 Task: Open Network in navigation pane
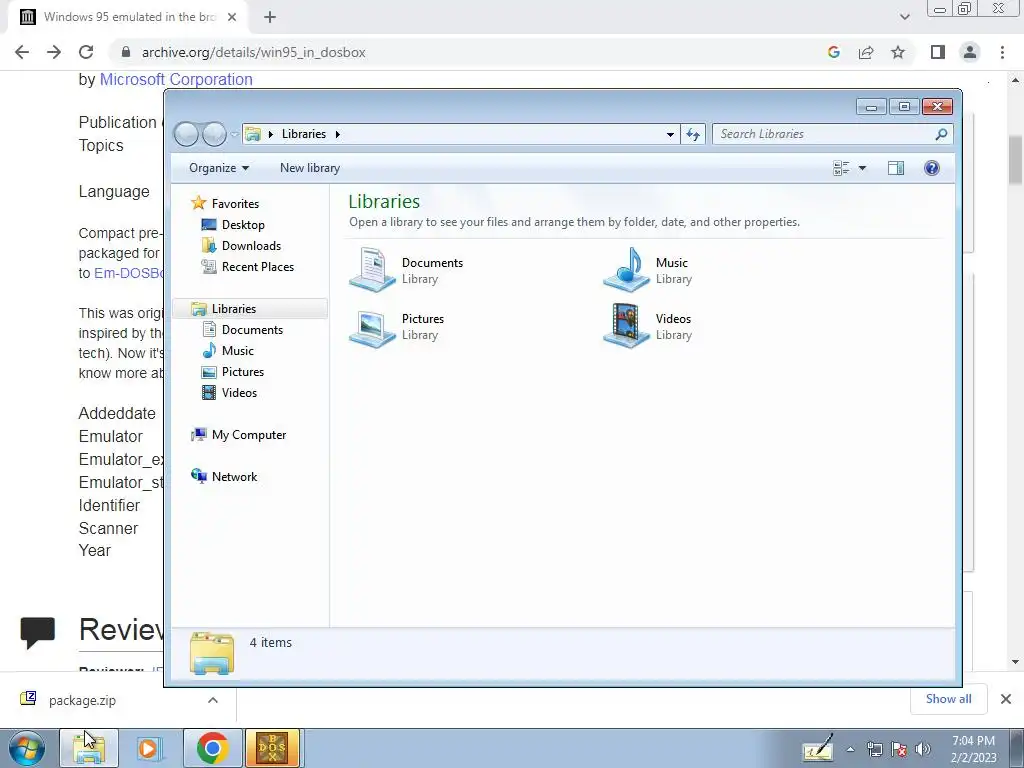[x=234, y=477]
